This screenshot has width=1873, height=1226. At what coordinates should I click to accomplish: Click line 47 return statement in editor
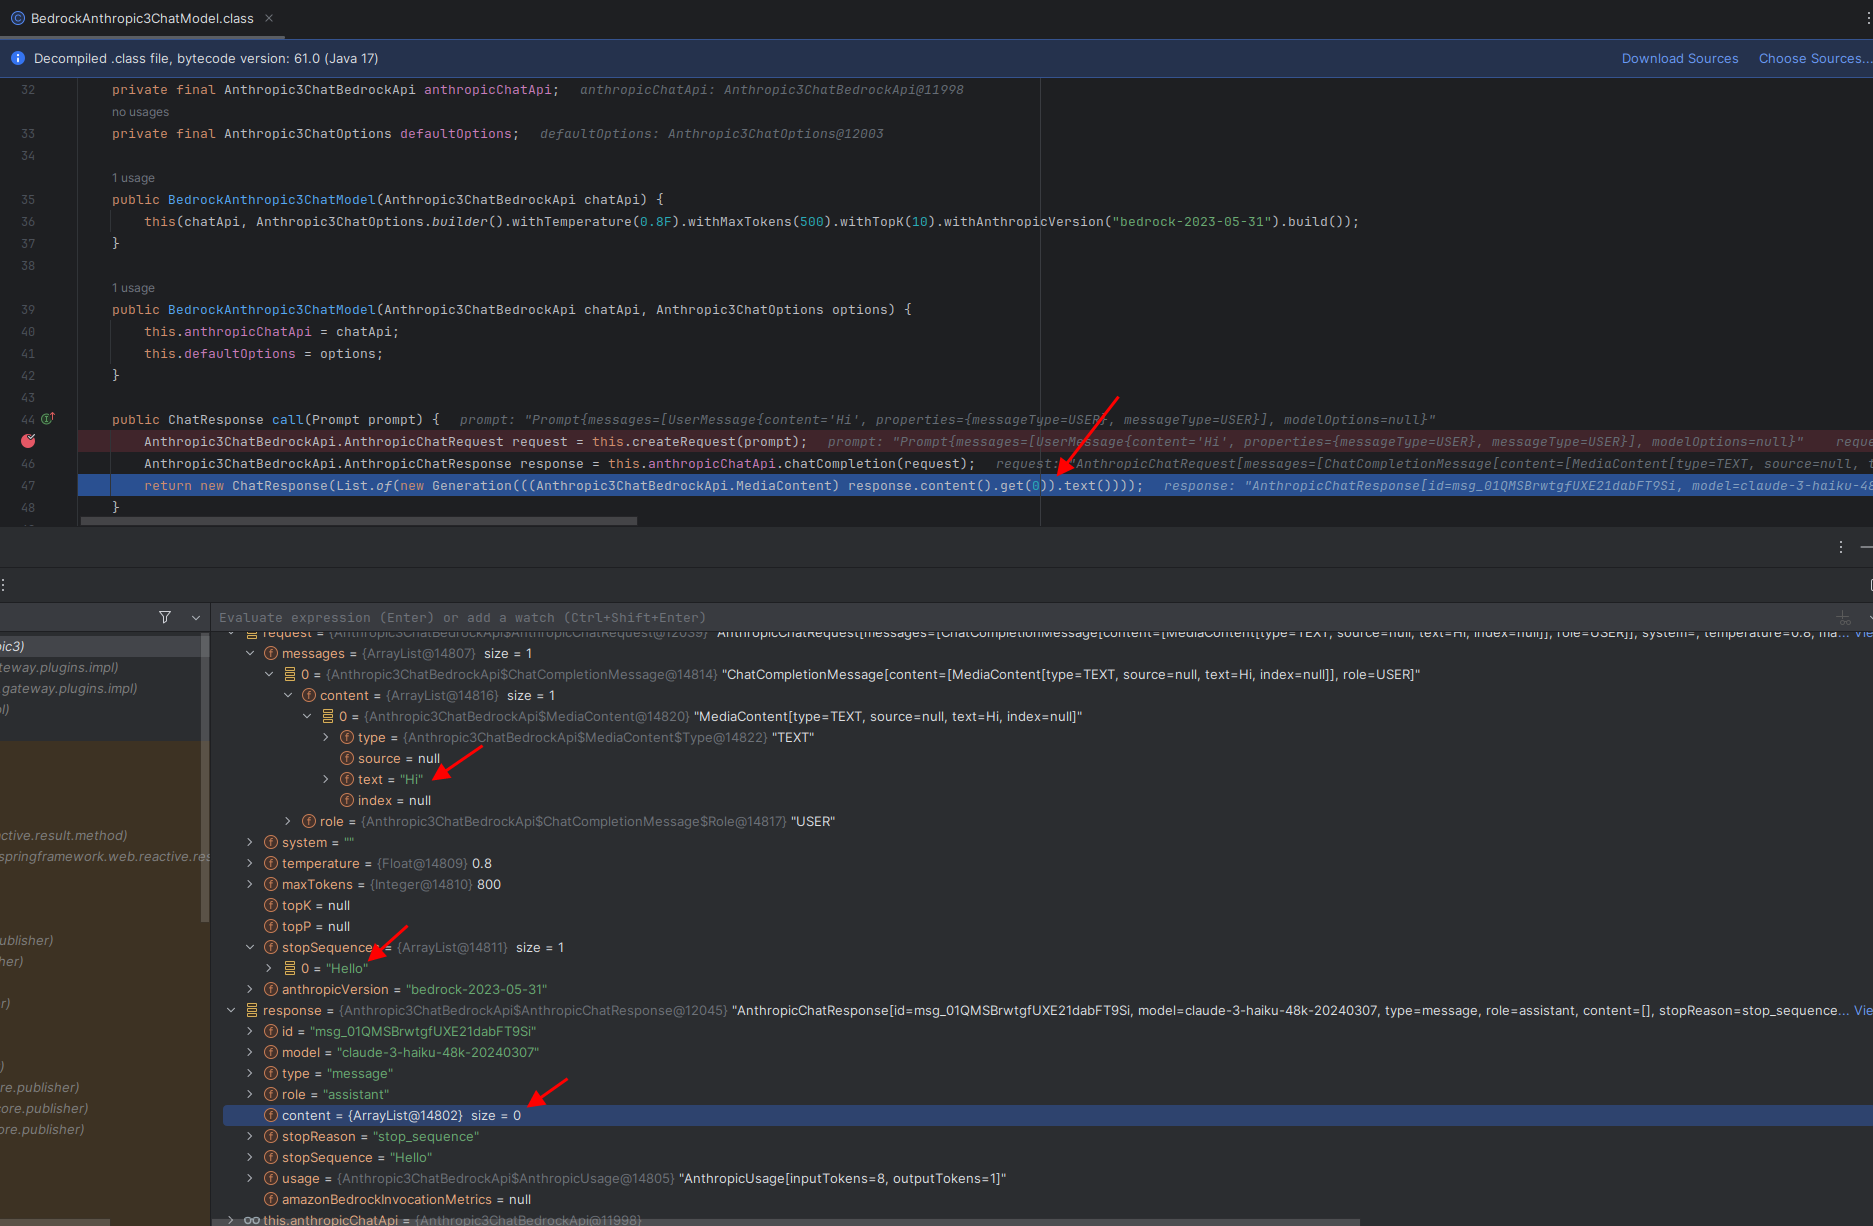(x=643, y=485)
